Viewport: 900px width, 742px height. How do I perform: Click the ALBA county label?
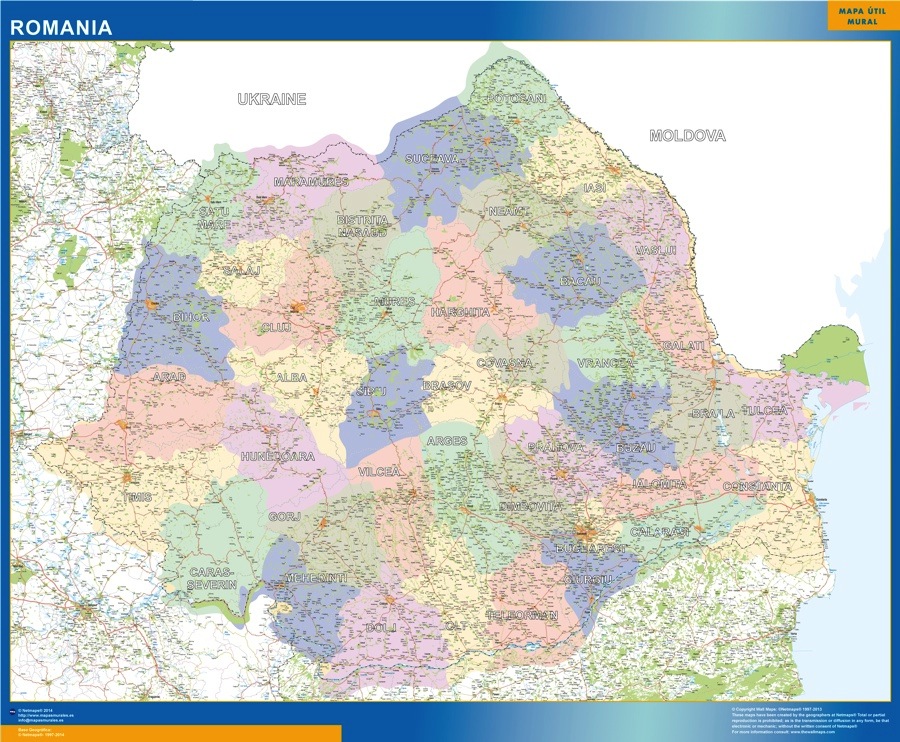tap(292, 378)
